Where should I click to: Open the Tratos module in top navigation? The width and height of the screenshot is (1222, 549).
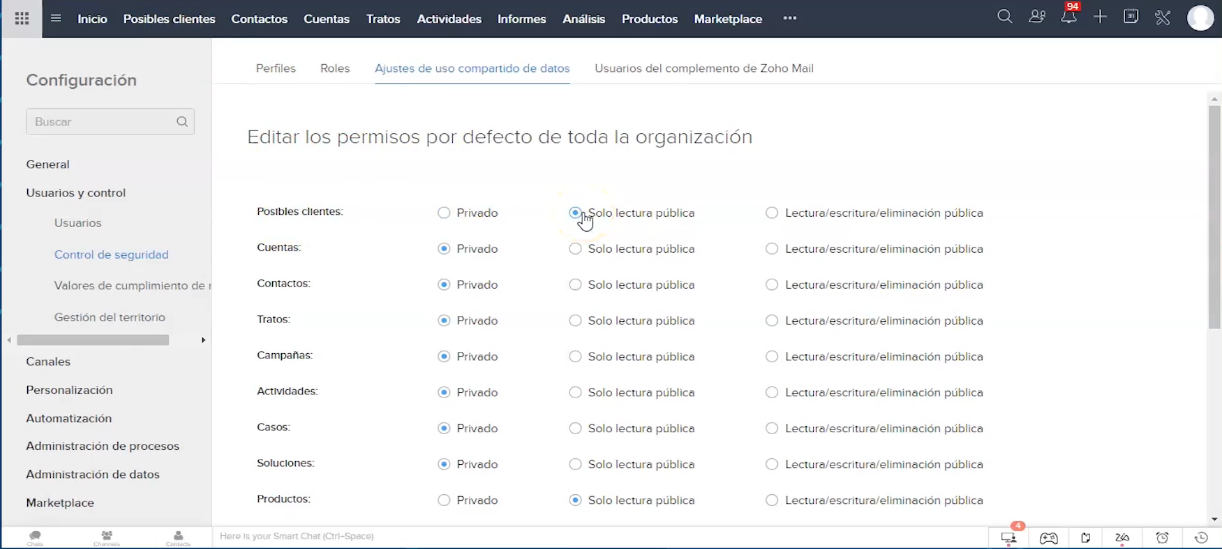point(383,18)
